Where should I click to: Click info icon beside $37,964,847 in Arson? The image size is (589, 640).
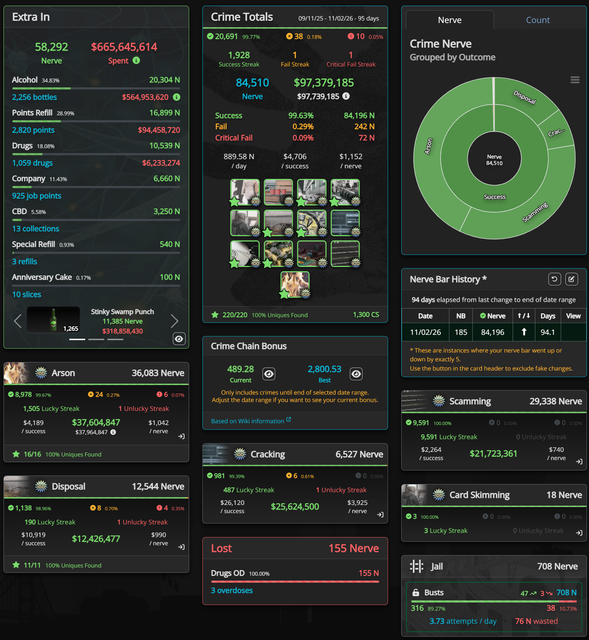click(113, 432)
